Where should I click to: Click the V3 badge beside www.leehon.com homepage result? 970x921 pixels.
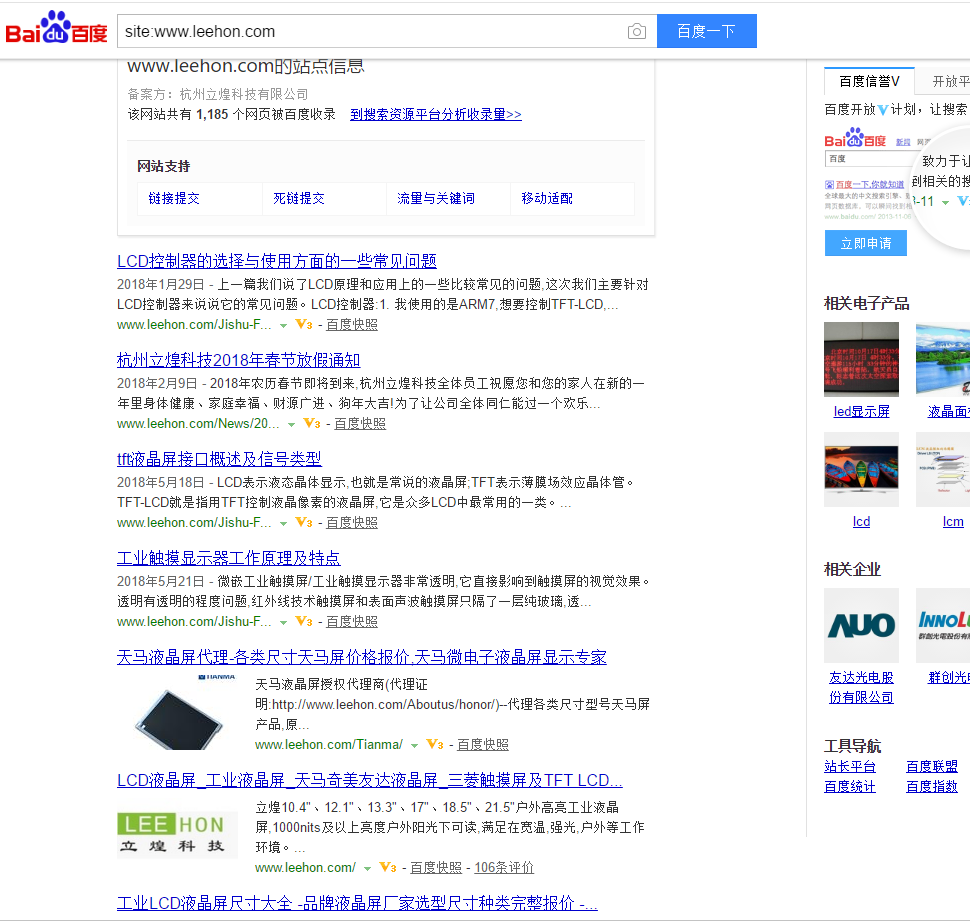388,867
